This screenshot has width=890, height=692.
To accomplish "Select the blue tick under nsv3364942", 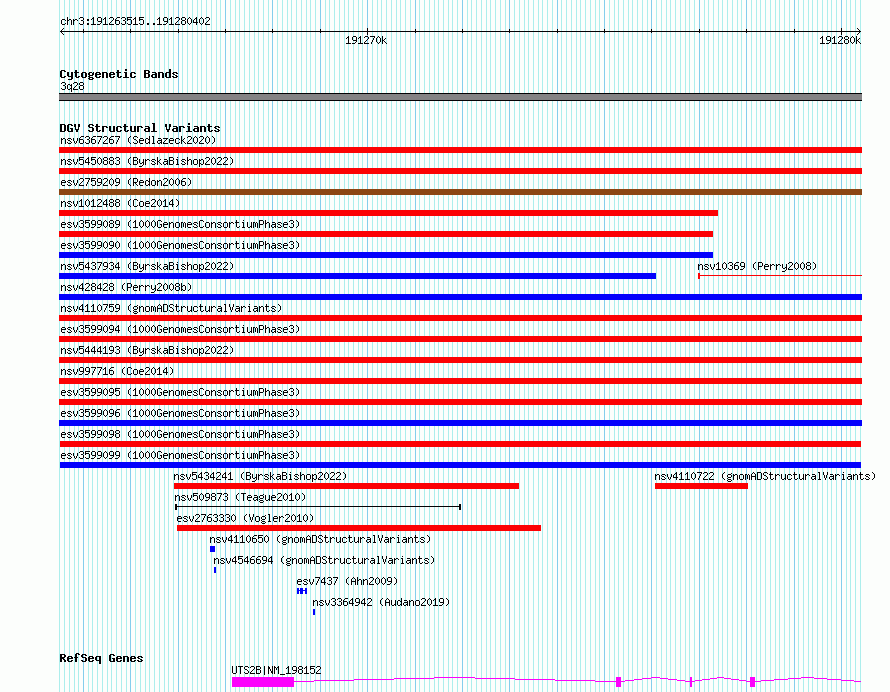I will [x=314, y=612].
